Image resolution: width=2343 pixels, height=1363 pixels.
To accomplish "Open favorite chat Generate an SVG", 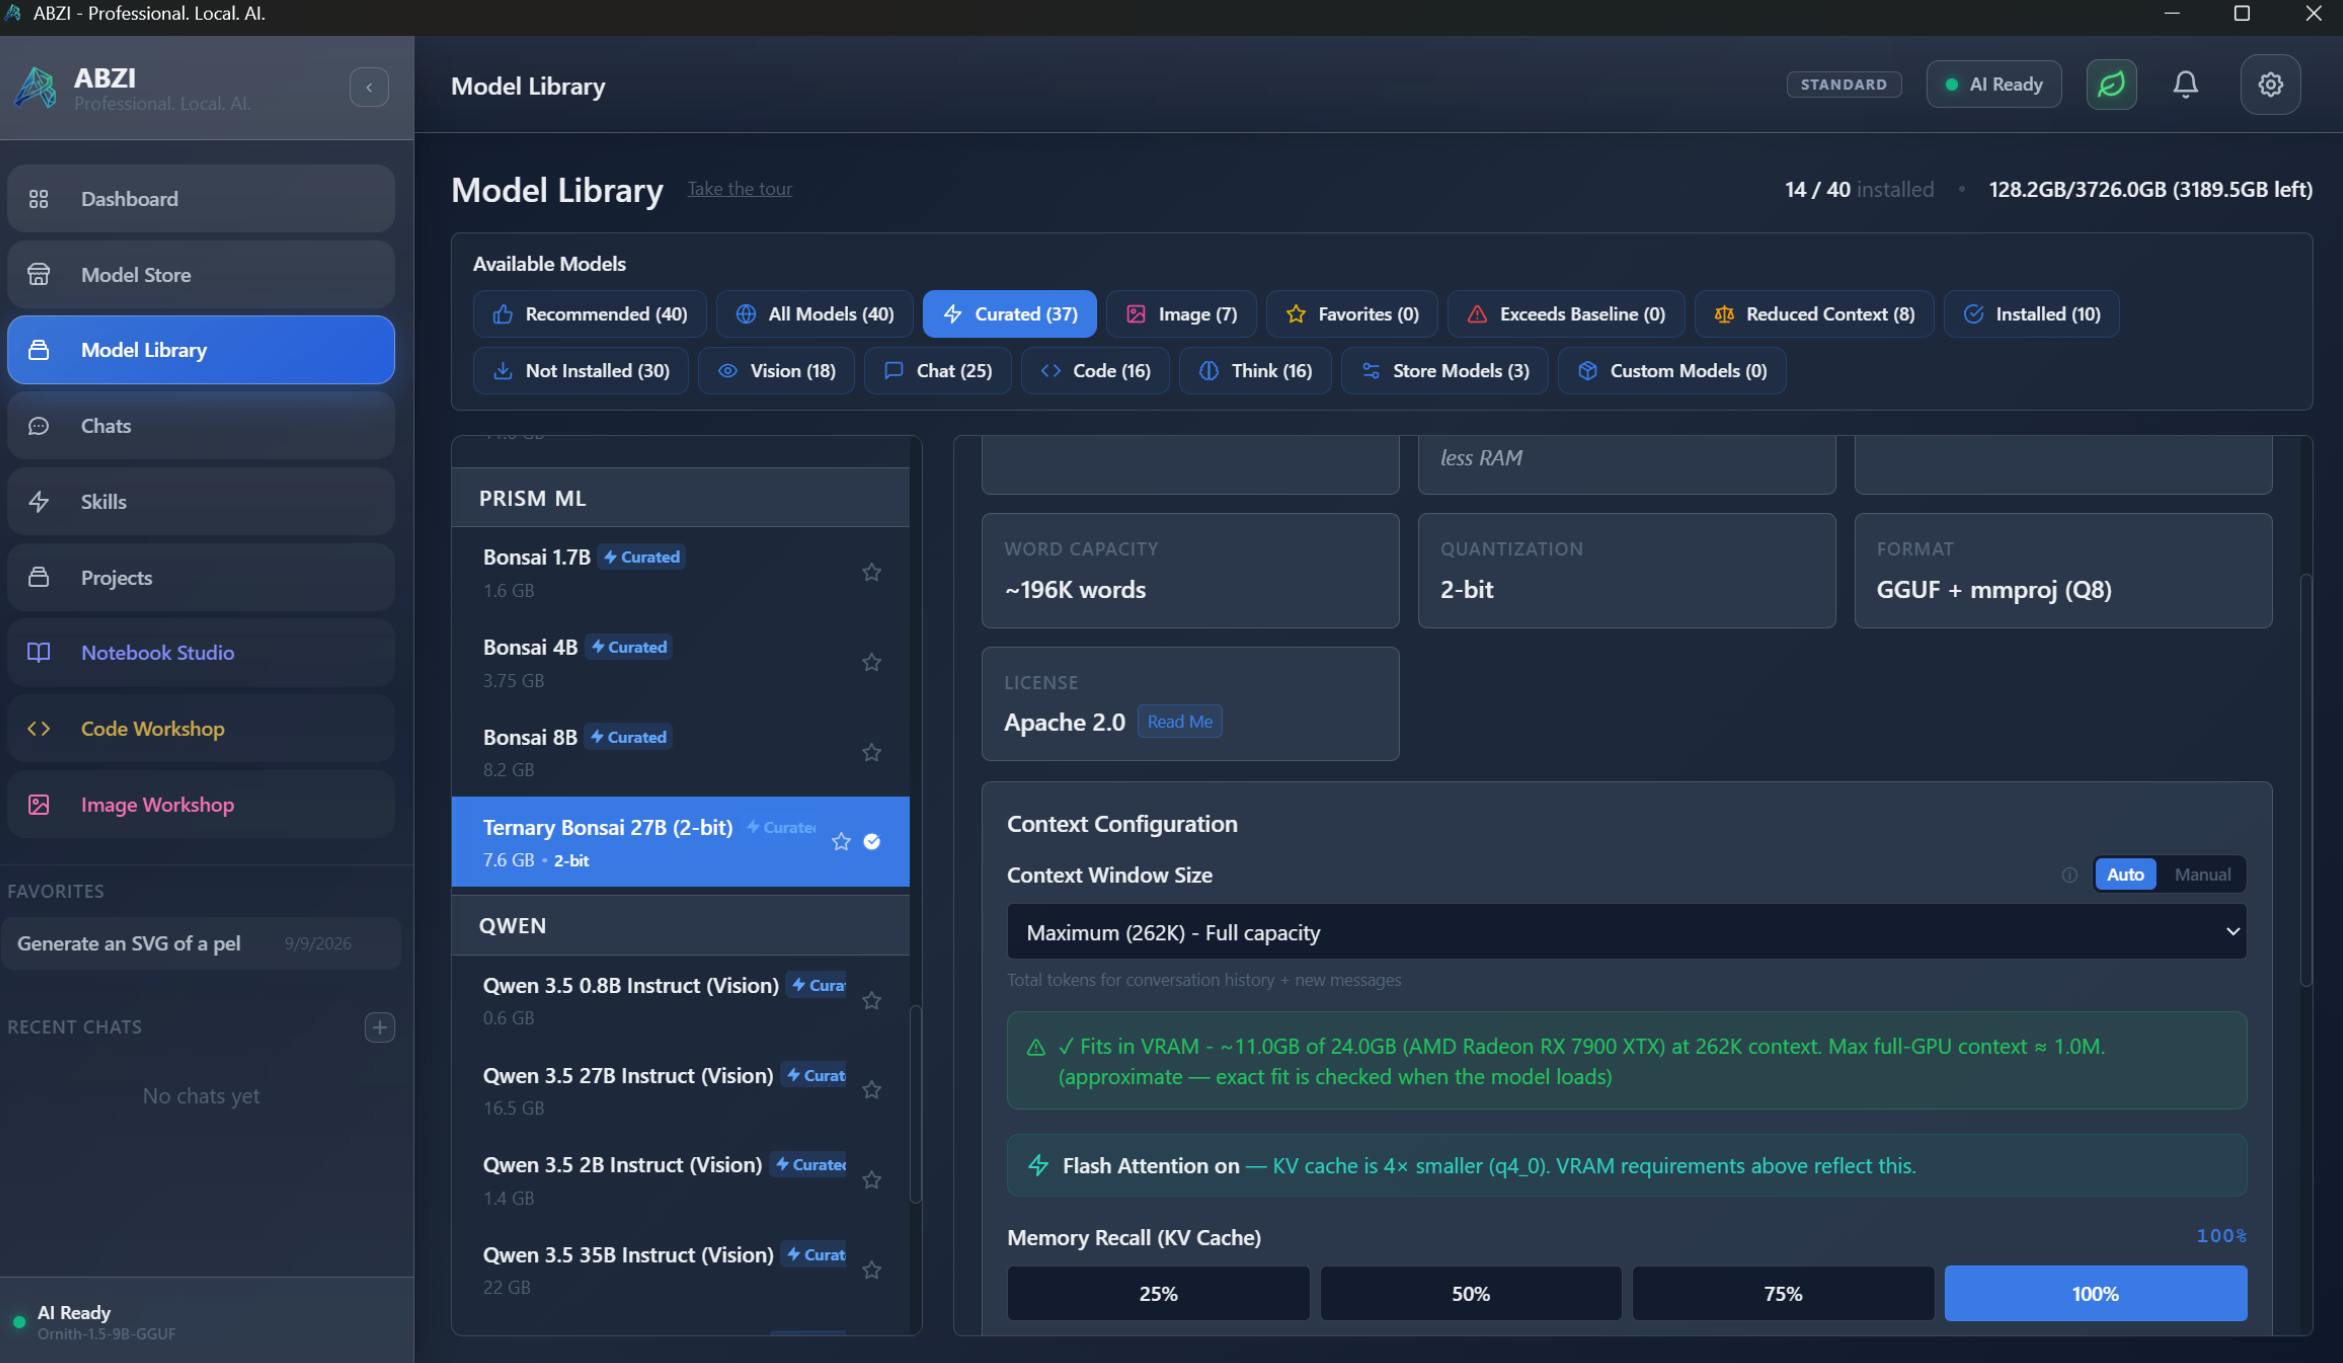I will pos(201,943).
